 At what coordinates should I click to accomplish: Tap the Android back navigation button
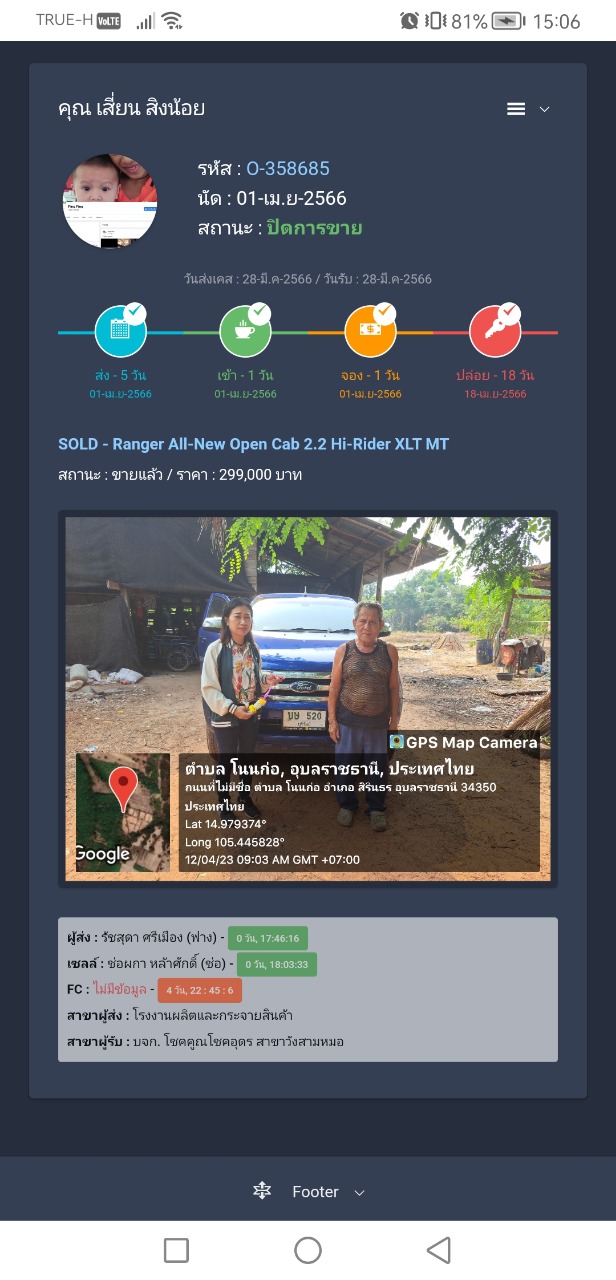click(438, 1249)
